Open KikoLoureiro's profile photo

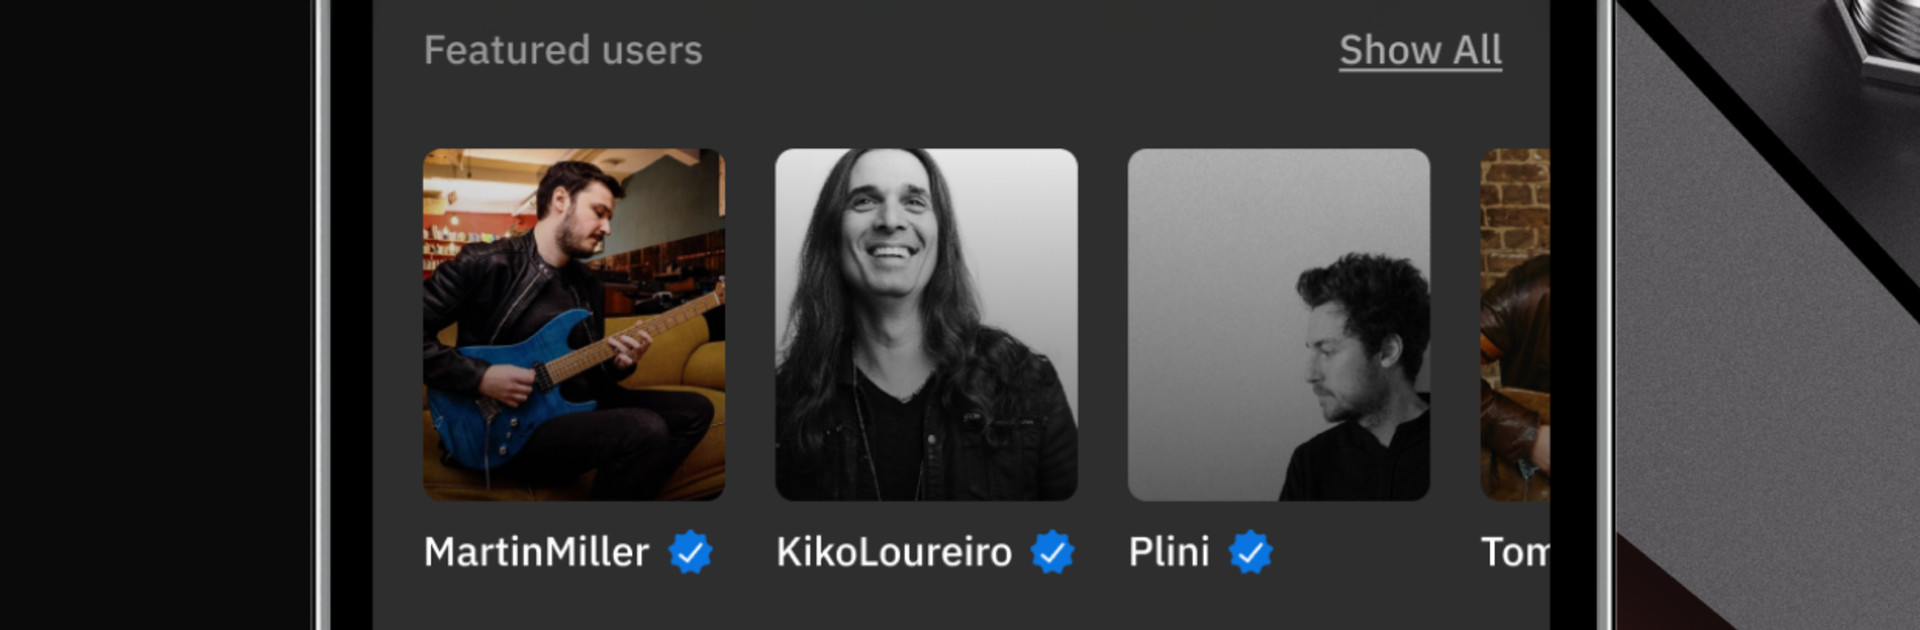pyautogui.click(x=926, y=324)
